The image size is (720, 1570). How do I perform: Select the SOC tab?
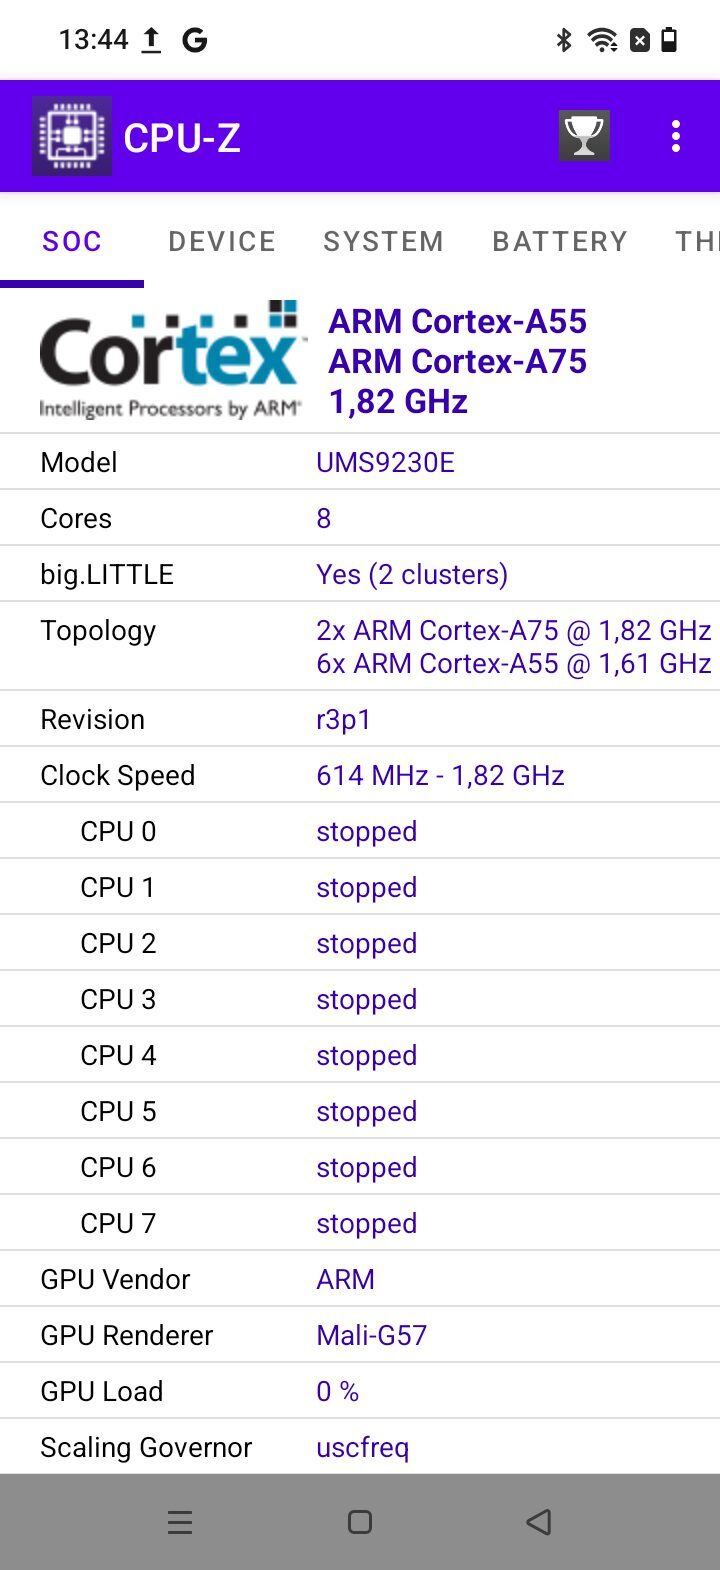click(x=72, y=241)
